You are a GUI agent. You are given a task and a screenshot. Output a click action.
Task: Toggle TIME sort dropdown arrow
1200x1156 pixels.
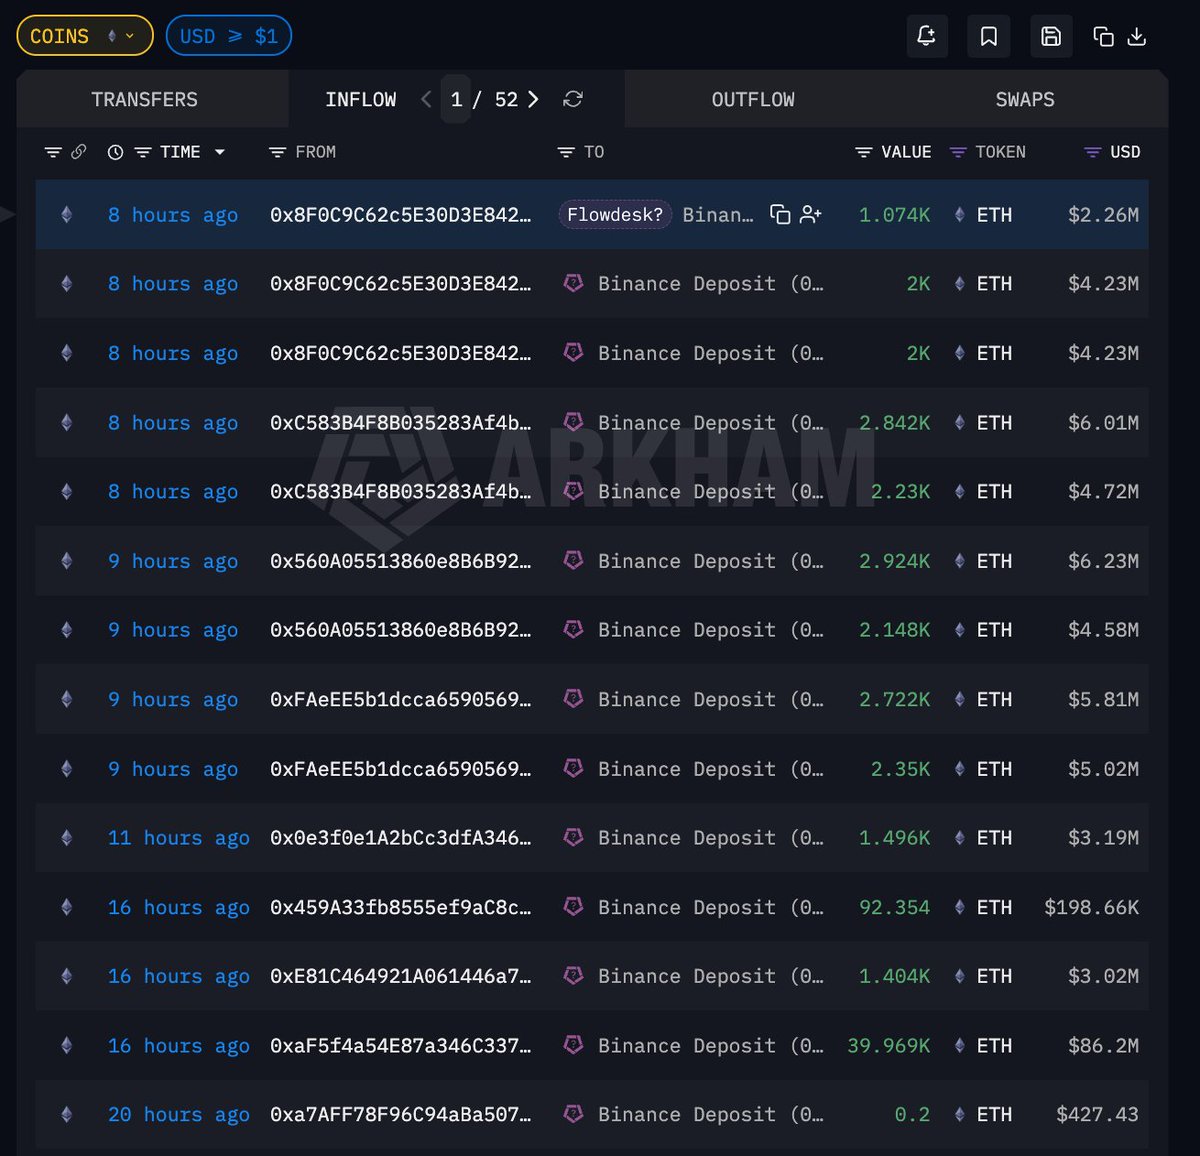tap(220, 152)
